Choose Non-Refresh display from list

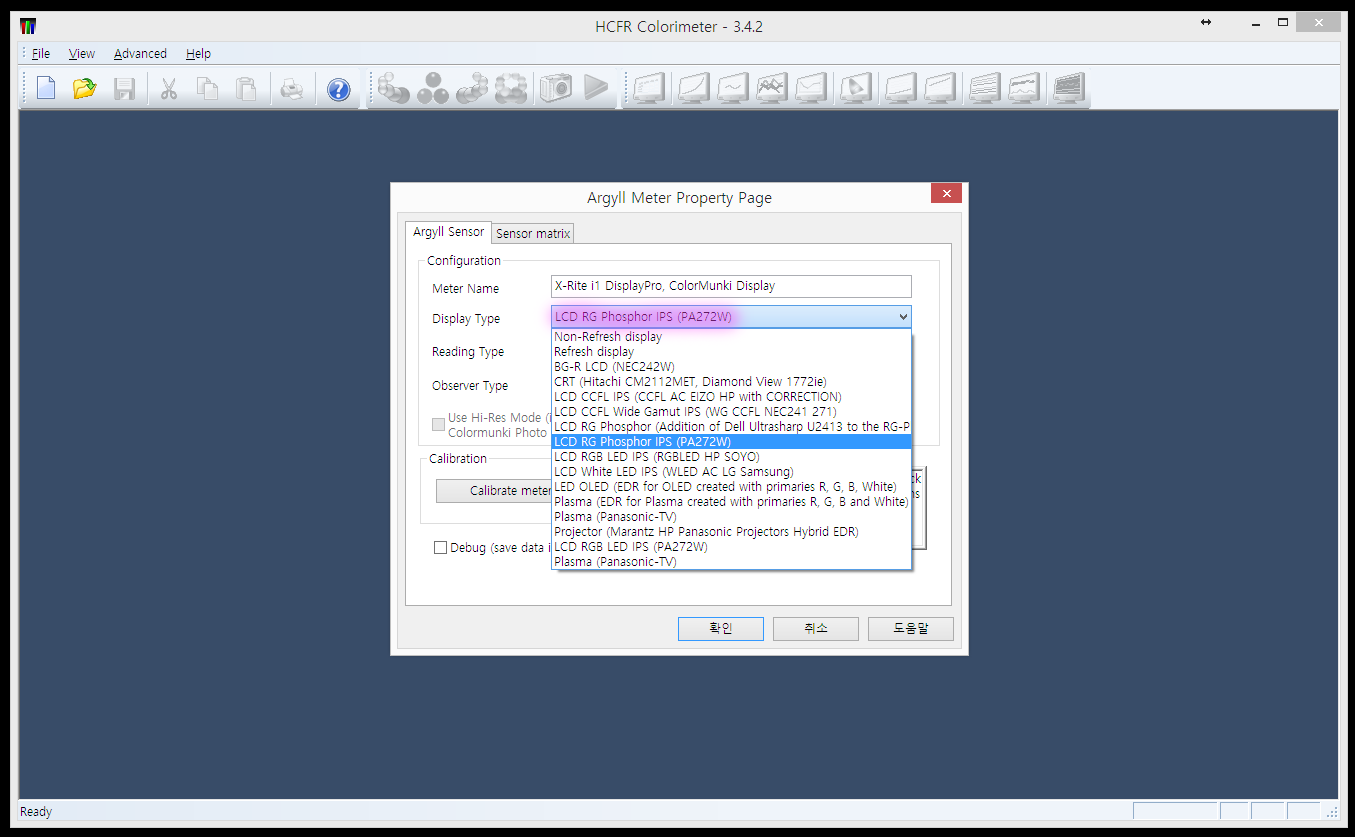coord(731,337)
